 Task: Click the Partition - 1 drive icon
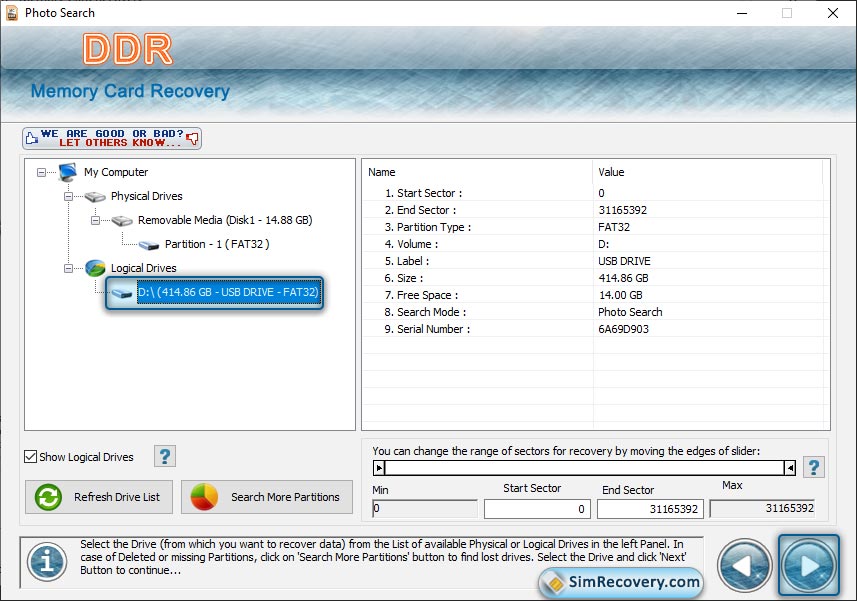tap(149, 245)
